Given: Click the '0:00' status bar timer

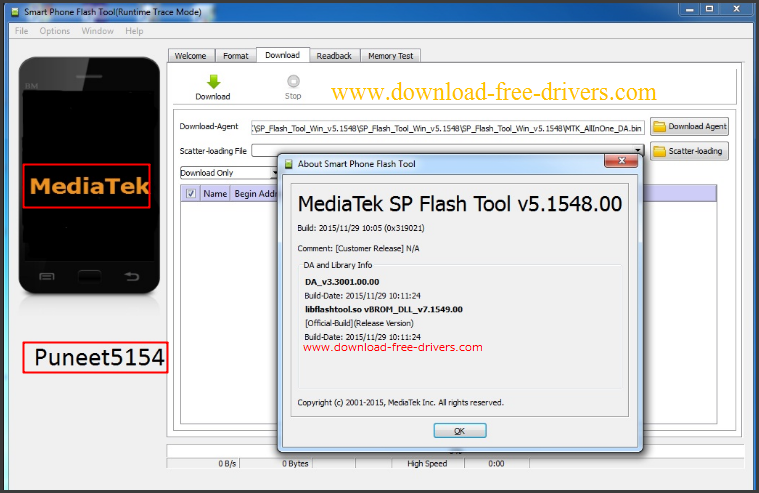Looking at the screenshot, I should coord(496,463).
